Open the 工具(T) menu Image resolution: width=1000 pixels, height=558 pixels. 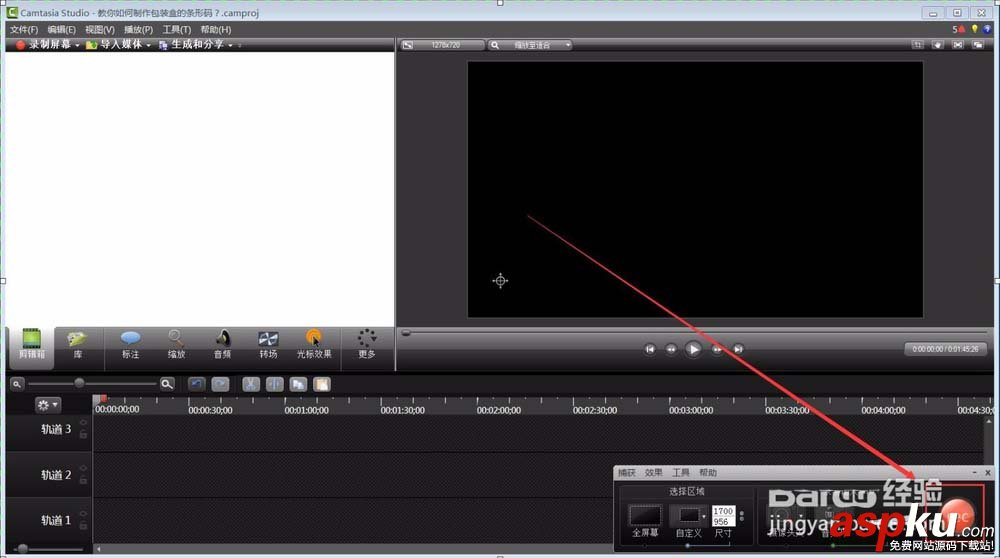tap(176, 29)
